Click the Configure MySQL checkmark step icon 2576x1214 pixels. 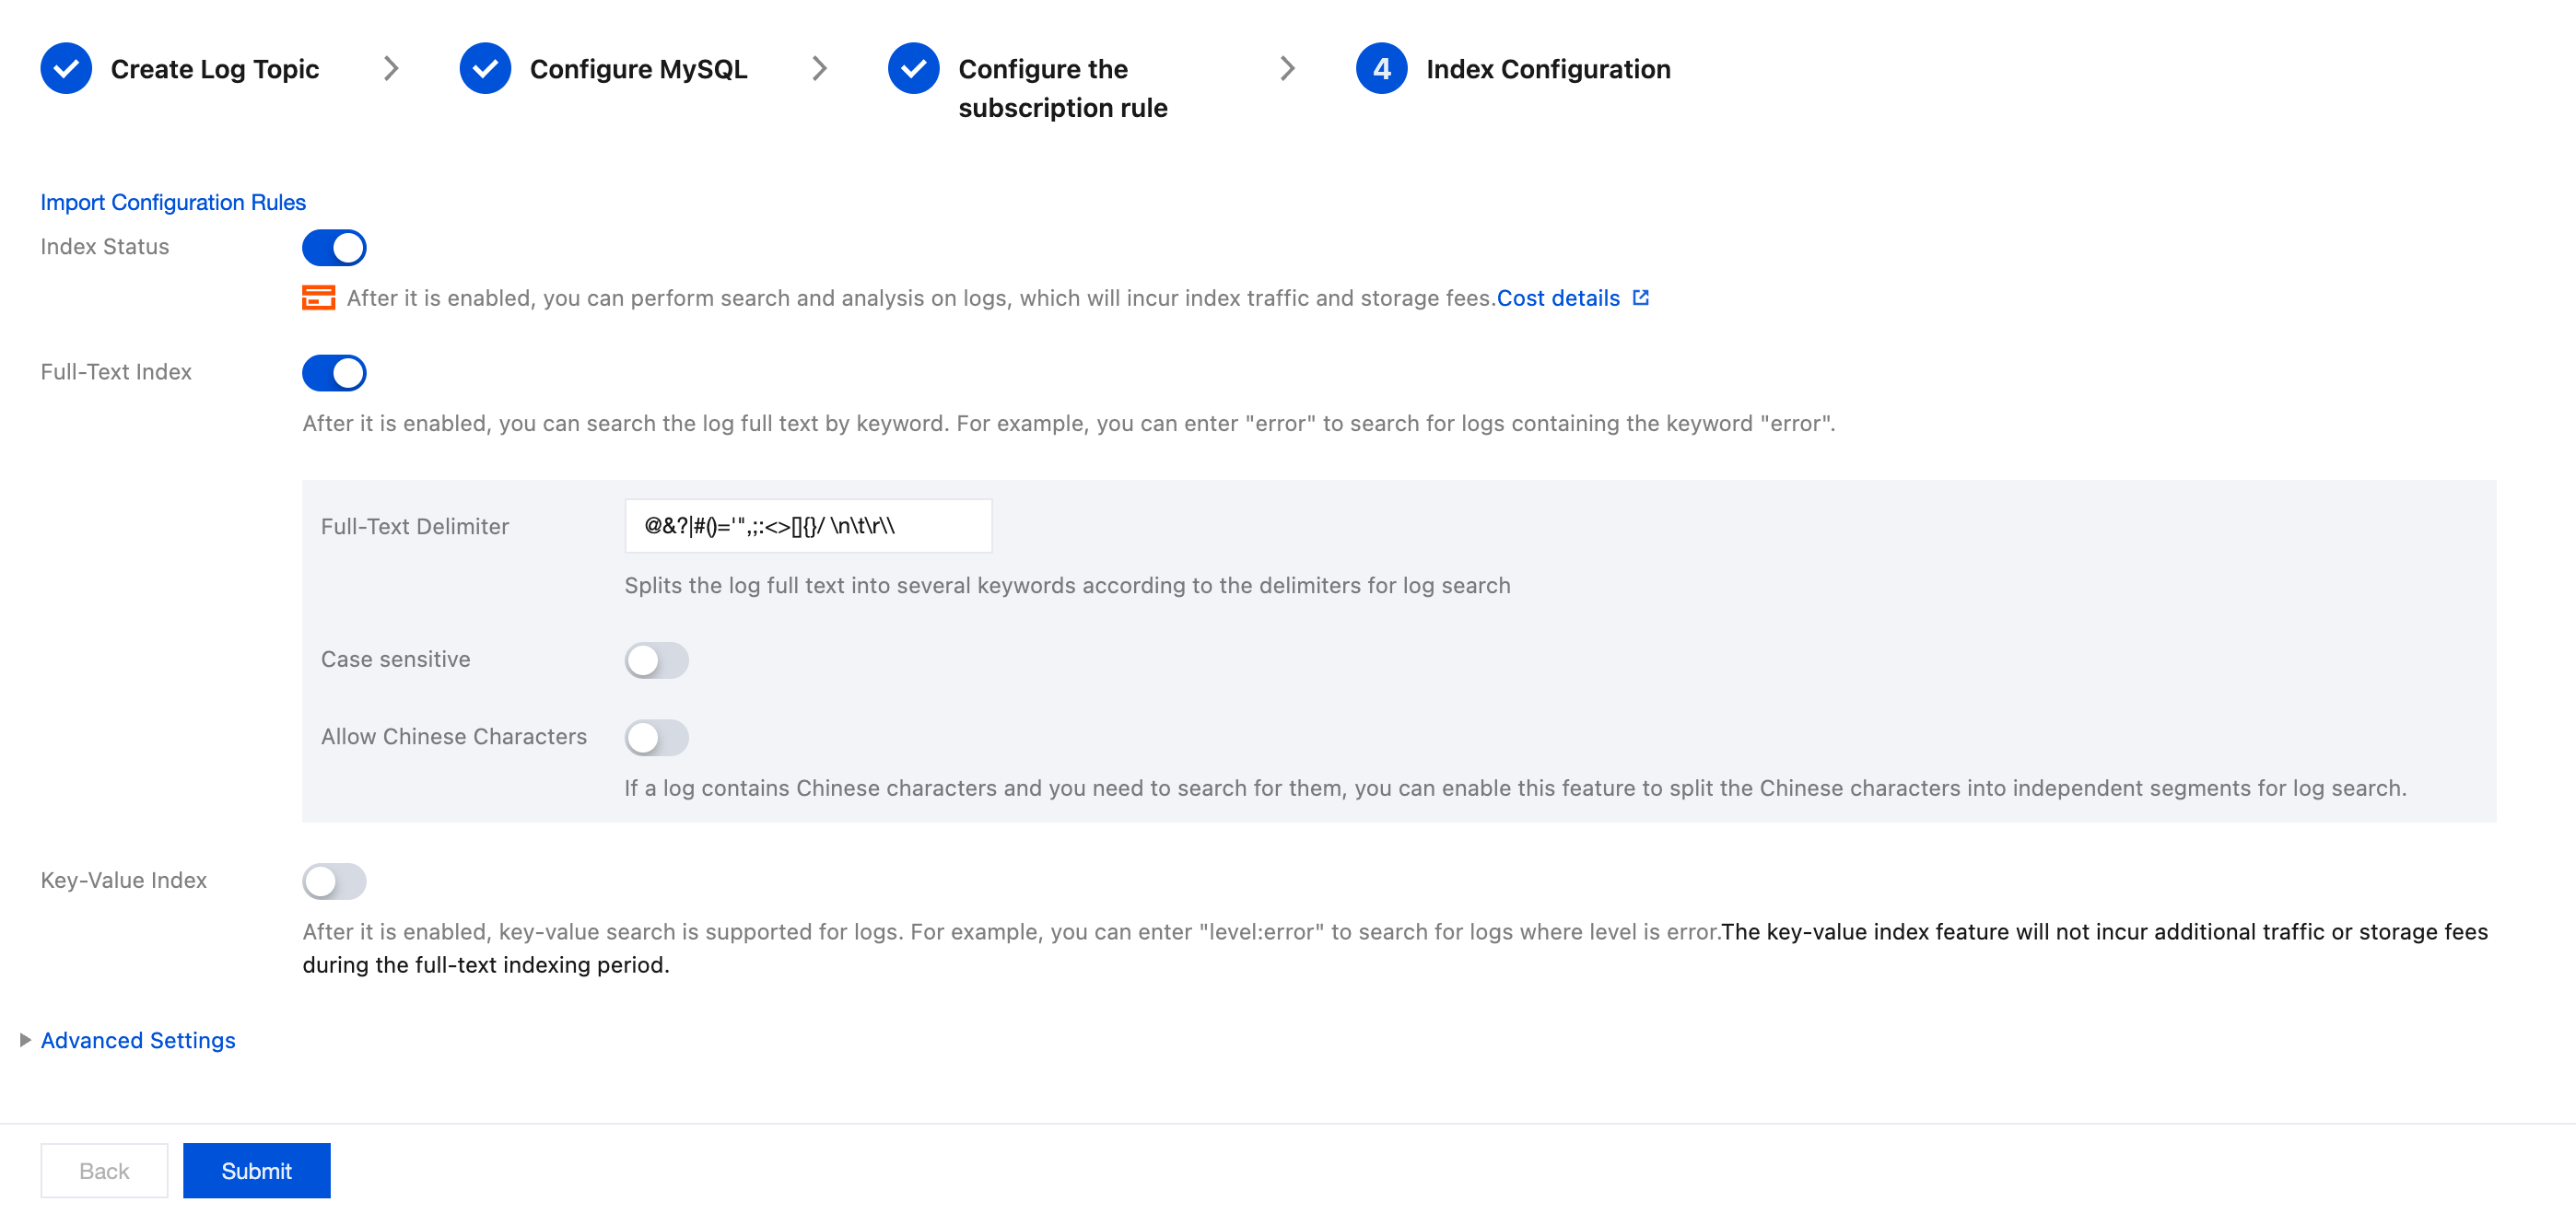pos(485,69)
